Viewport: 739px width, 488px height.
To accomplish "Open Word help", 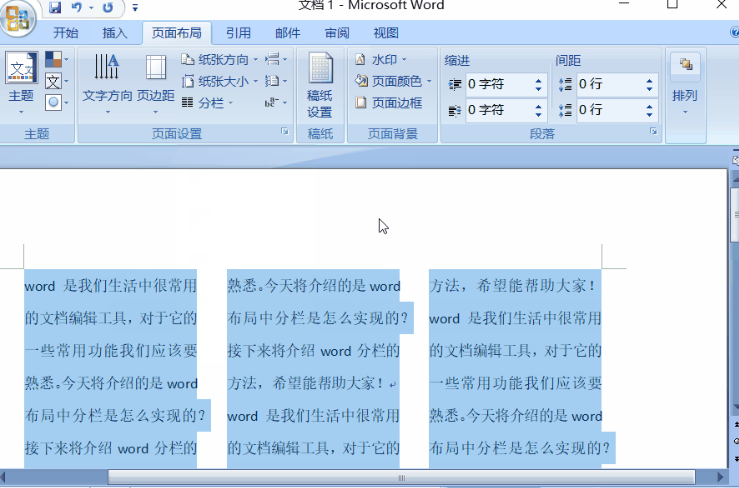I will 734,33.
